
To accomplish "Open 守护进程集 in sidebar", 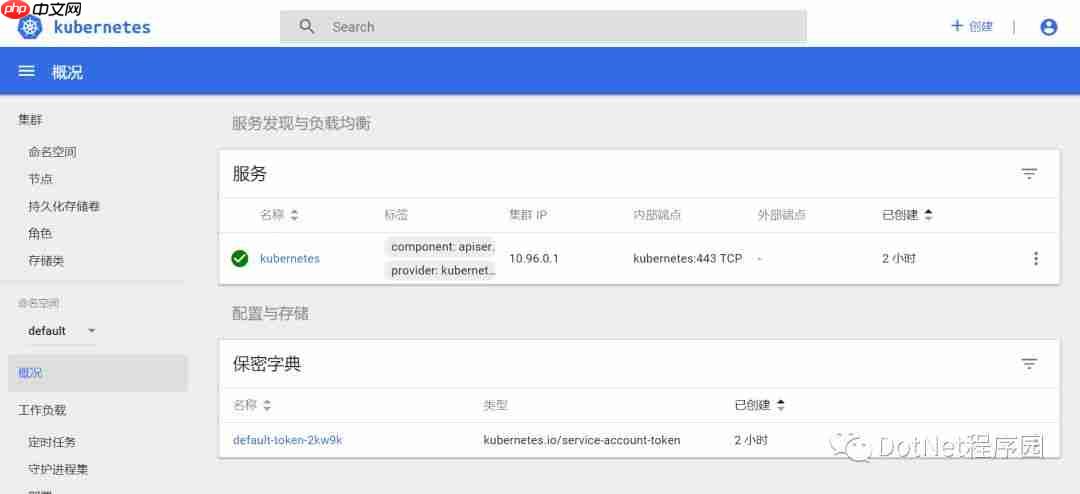I will coord(58,470).
